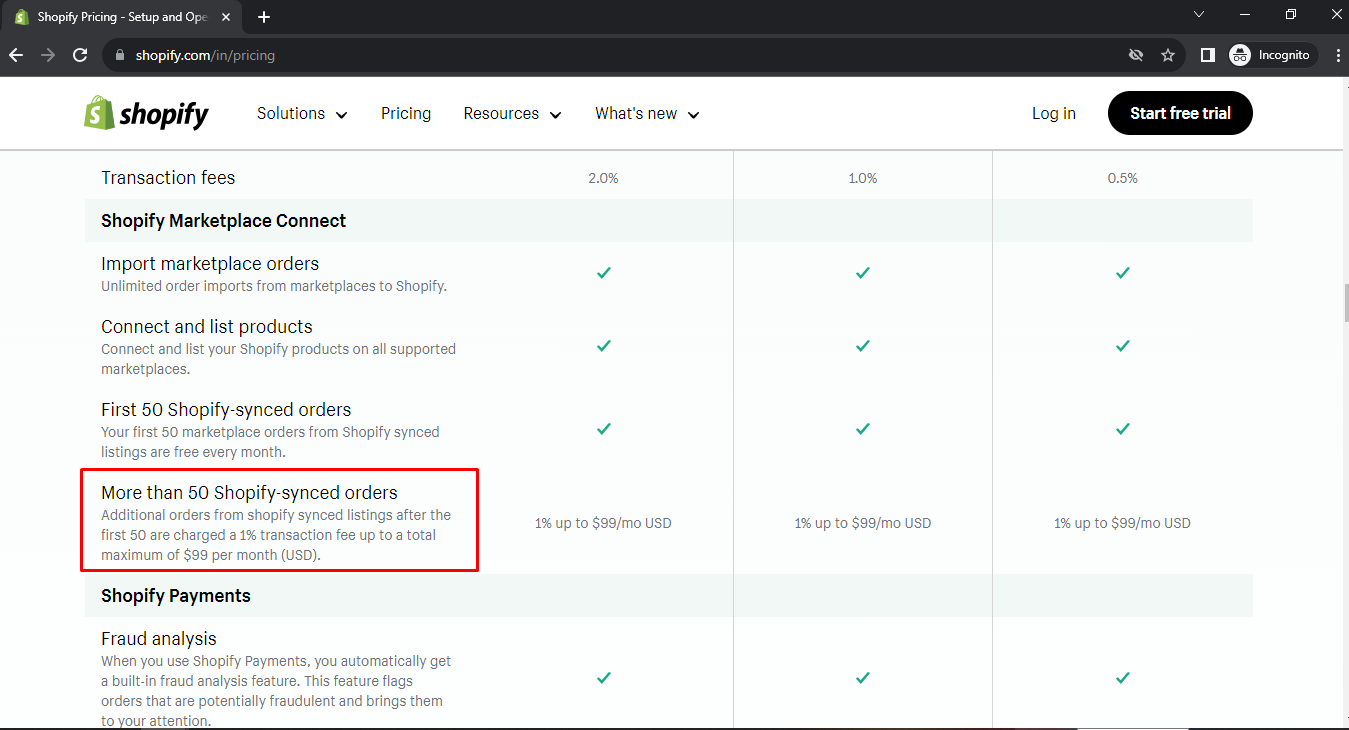Click Import marketplace orders feature title
Image resolution: width=1349 pixels, height=730 pixels.
click(210, 264)
